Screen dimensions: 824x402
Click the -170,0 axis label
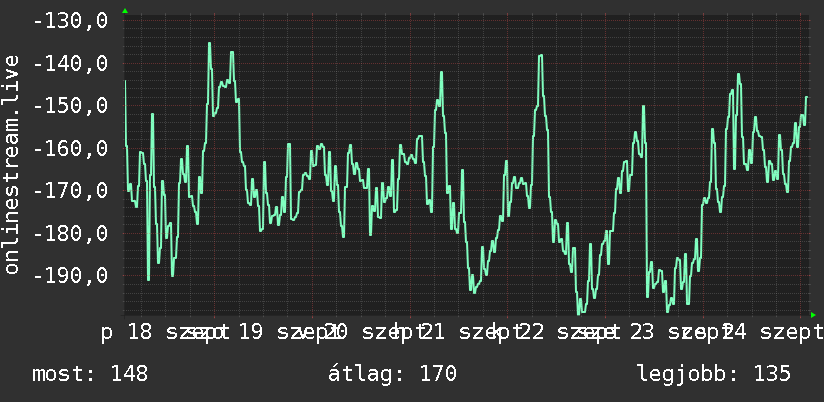[x=70, y=191]
